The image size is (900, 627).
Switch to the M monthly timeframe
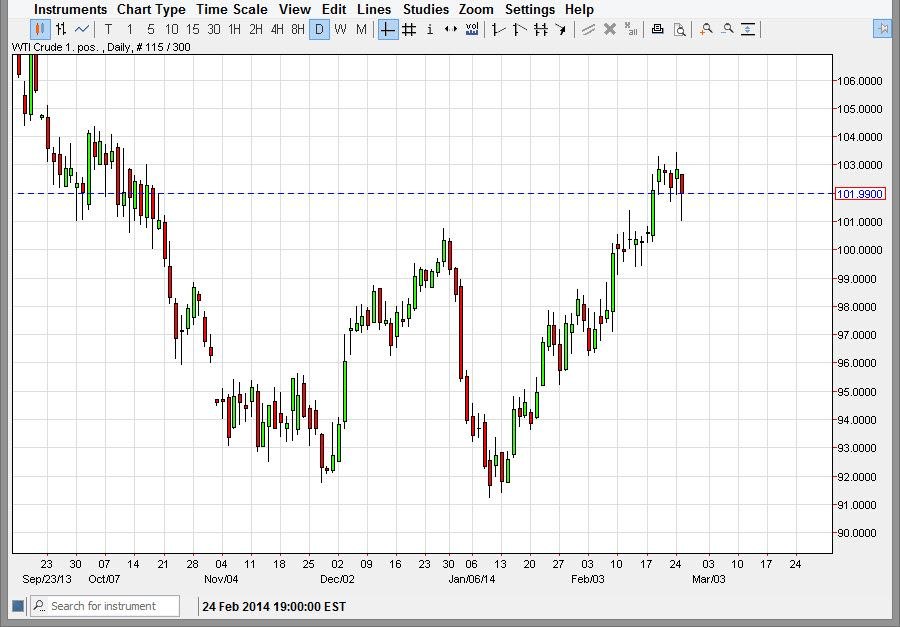point(361,30)
